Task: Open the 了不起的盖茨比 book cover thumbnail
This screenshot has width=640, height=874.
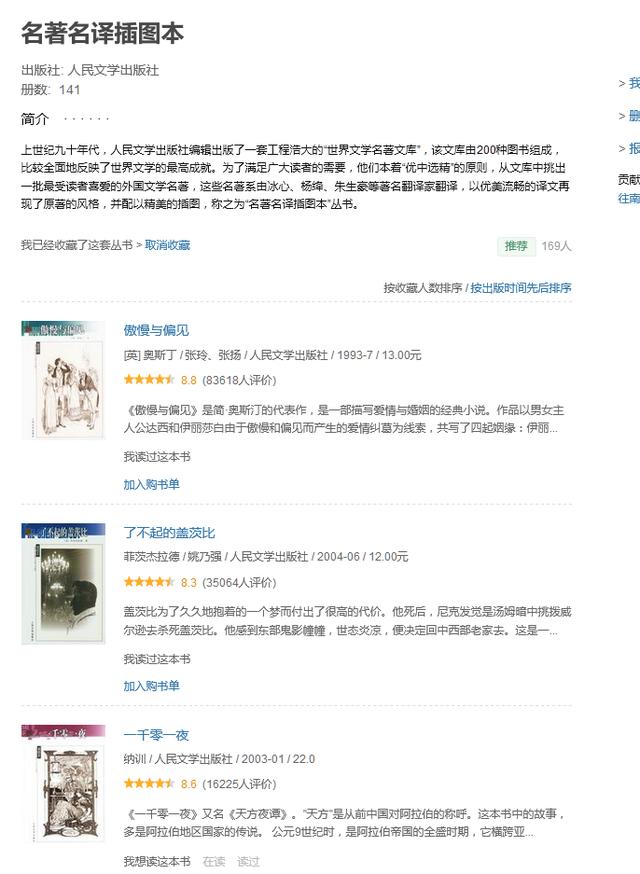Action: pos(63,583)
